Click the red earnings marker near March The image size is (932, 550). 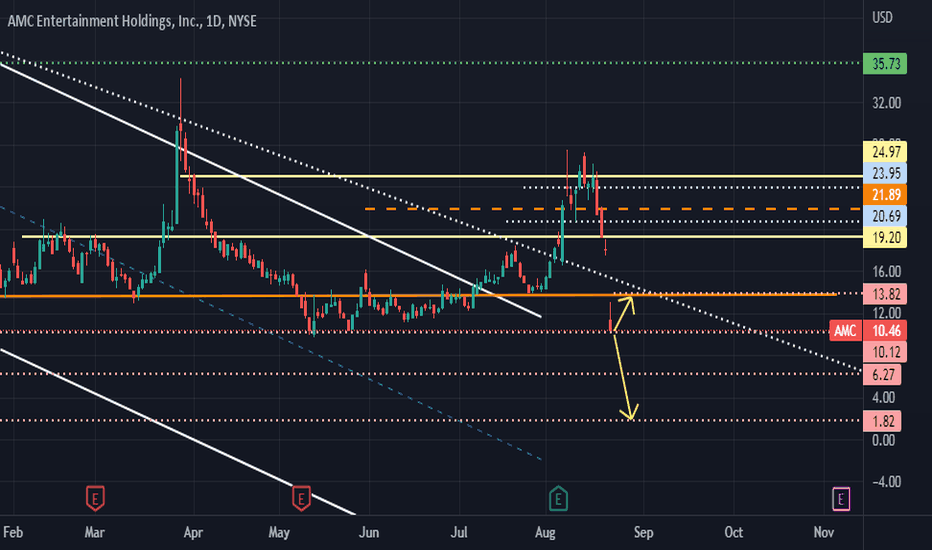pyautogui.click(x=95, y=498)
